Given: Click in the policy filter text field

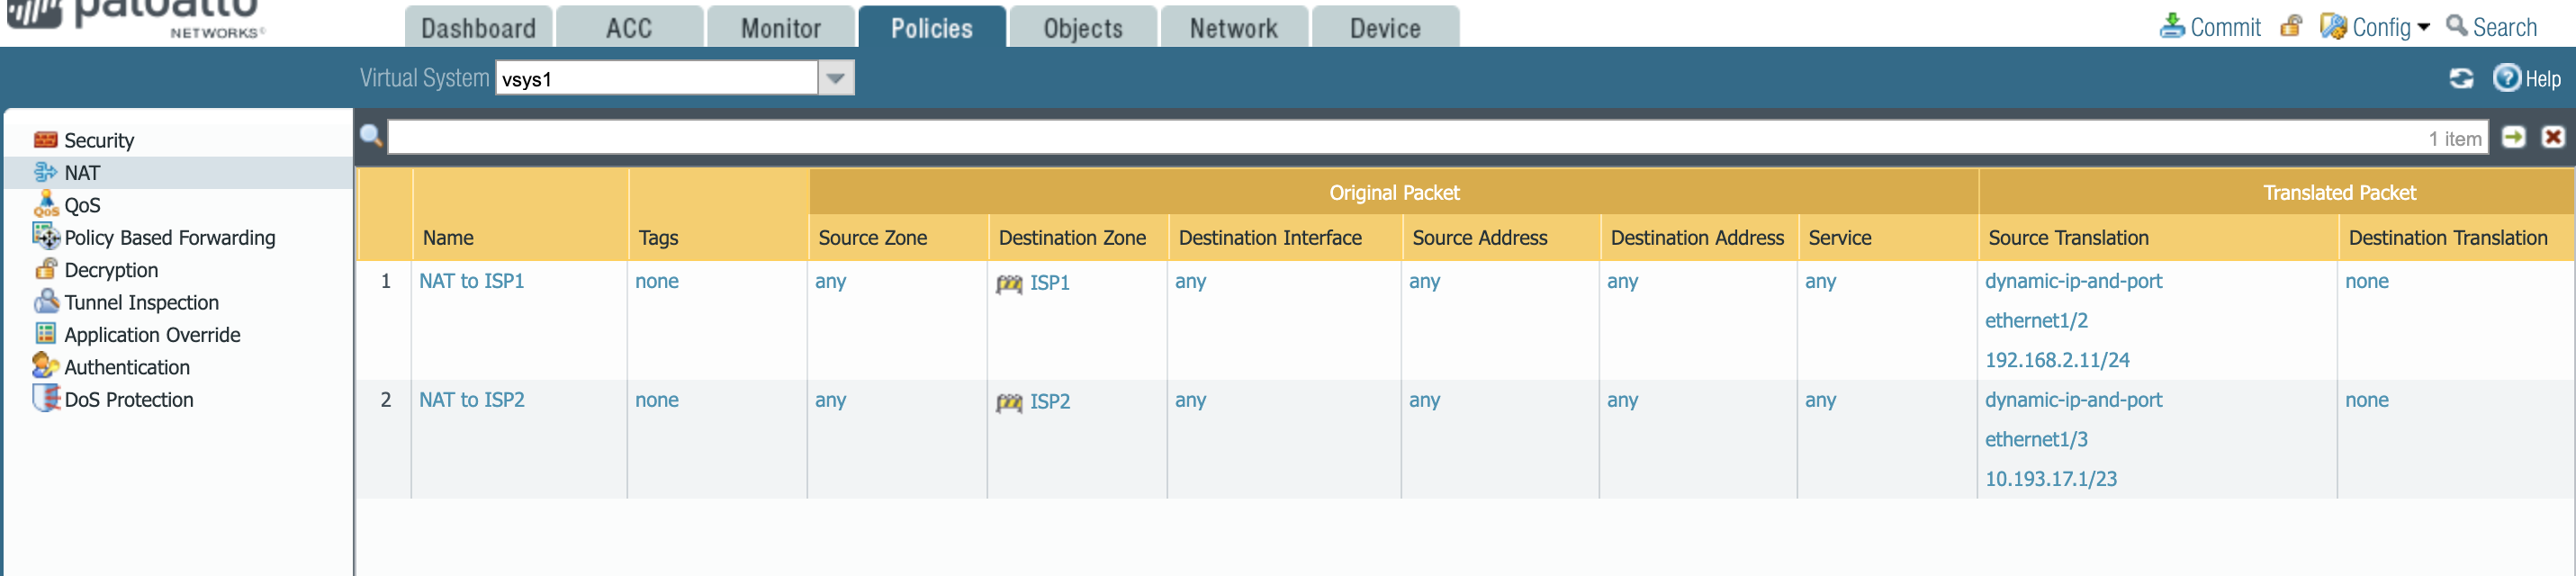Looking at the screenshot, I should 1400,138.
